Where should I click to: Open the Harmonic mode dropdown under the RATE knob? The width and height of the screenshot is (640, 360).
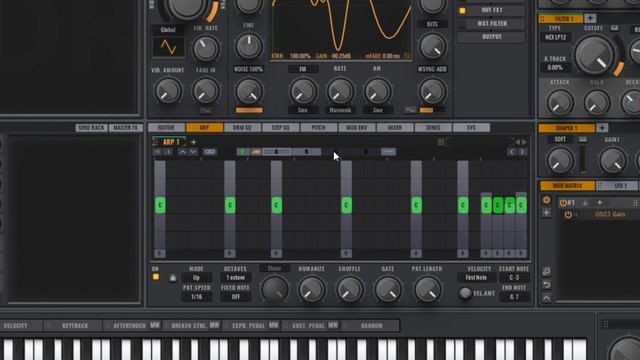(340, 110)
